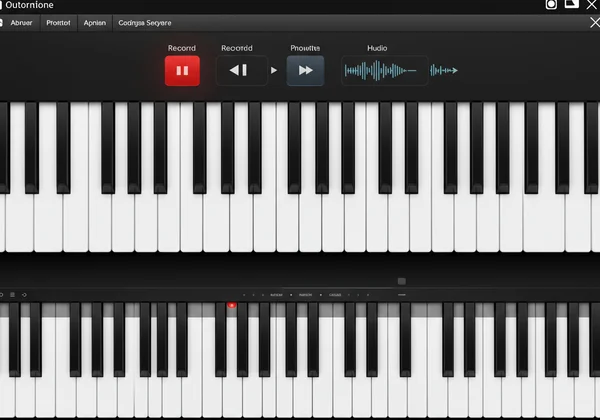This screenshot has width=600, height=420.
Task: Close the tab bar with its X
Action: [595, 23]
